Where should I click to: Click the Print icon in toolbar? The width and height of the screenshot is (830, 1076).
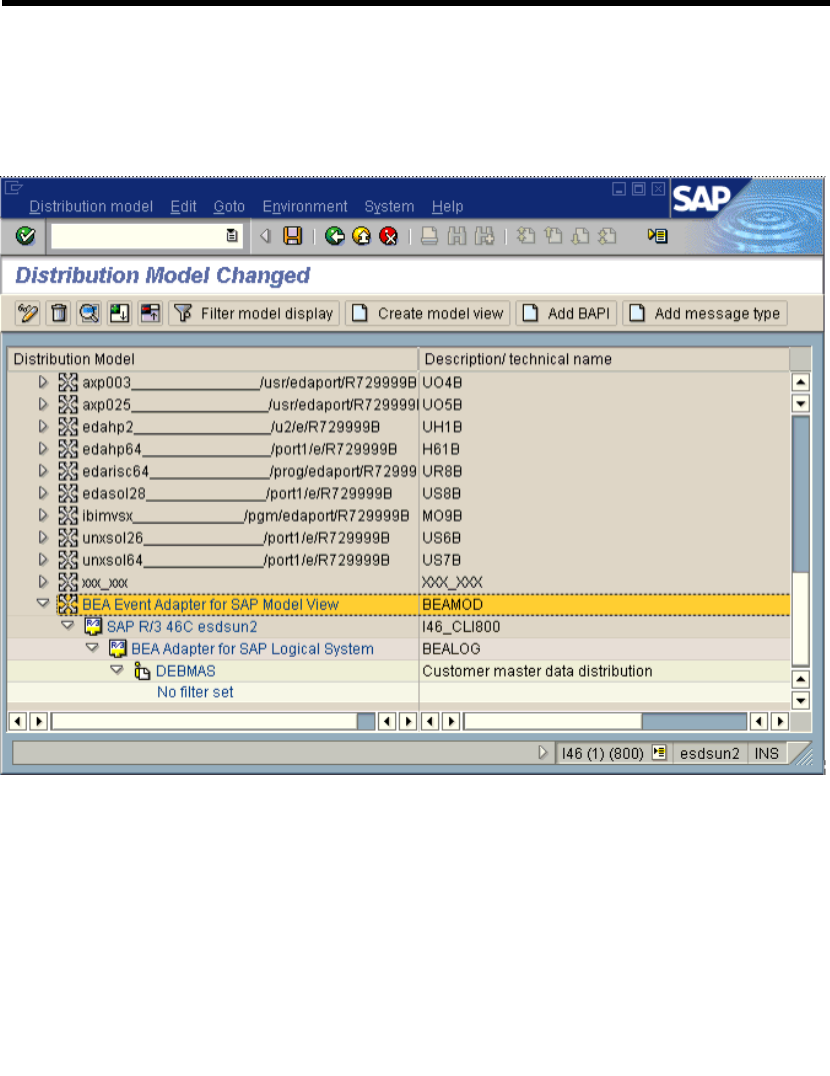429,236
